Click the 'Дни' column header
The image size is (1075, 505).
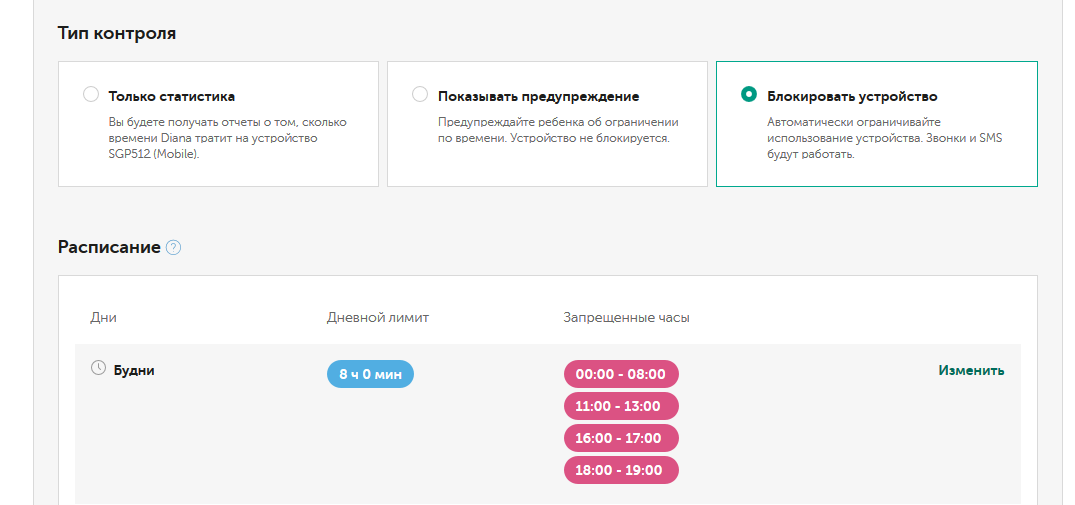pyautogui.click(x=103, y=318)
